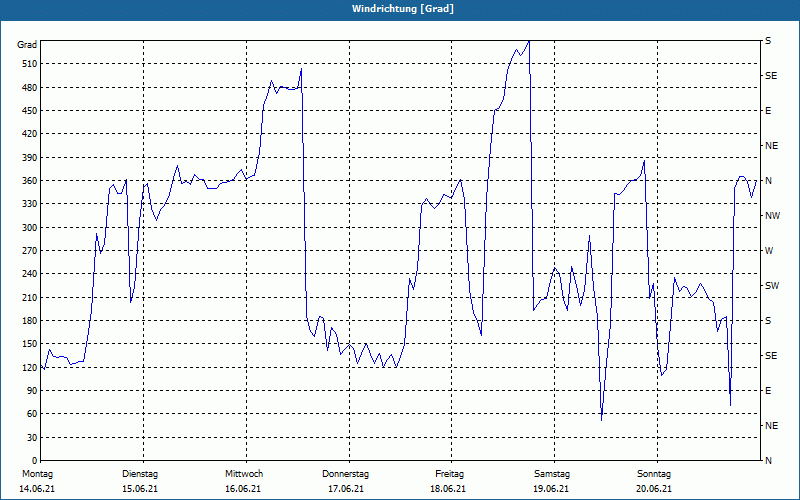Click the date 16.06.21
Viewport: 800px width, 500px height.
[x=243, y=489]
